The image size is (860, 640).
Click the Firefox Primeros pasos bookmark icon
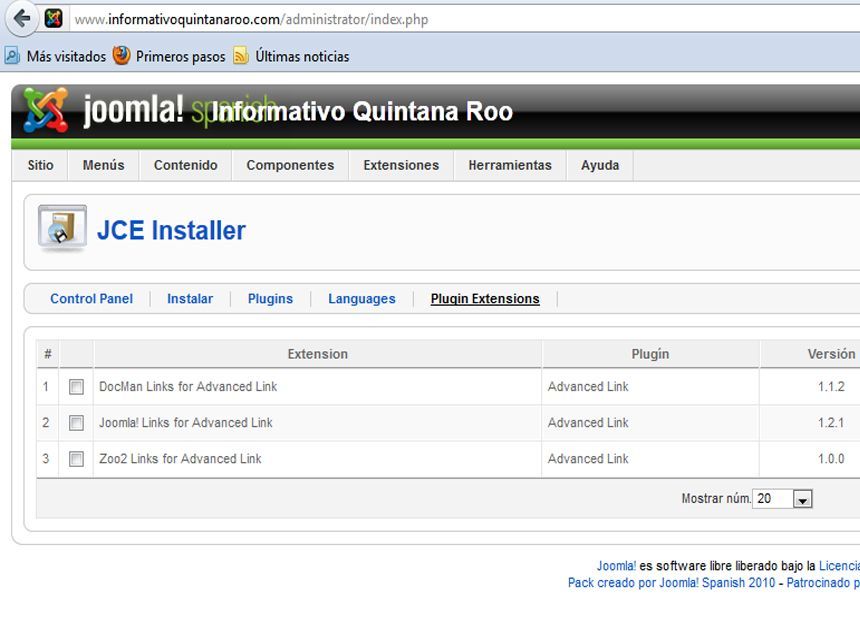point(121,55)
